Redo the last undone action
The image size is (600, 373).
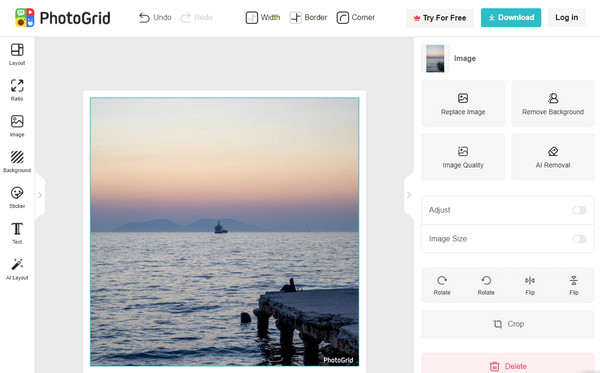pos(196,18)
